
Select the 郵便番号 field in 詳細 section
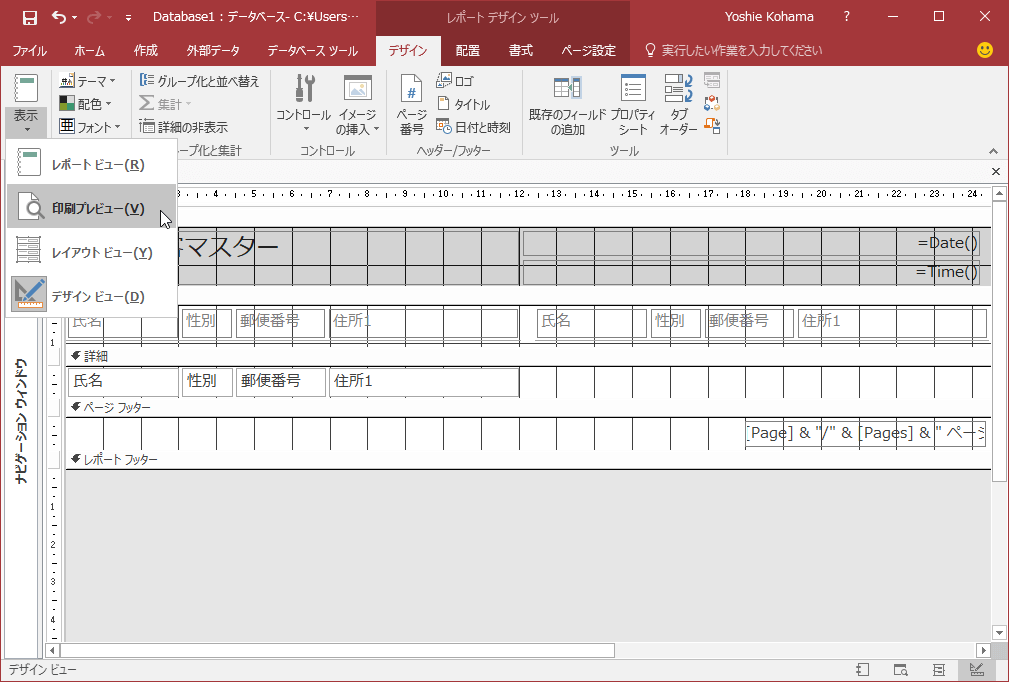(281, 382)
